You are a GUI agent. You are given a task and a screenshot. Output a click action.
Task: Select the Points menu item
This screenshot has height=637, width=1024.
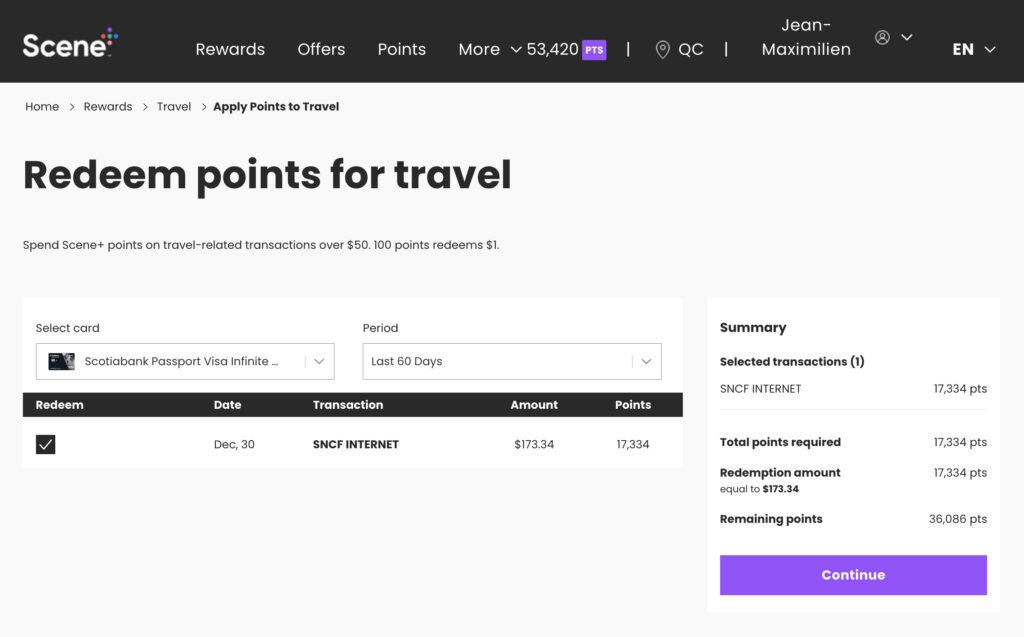point(401,48)
